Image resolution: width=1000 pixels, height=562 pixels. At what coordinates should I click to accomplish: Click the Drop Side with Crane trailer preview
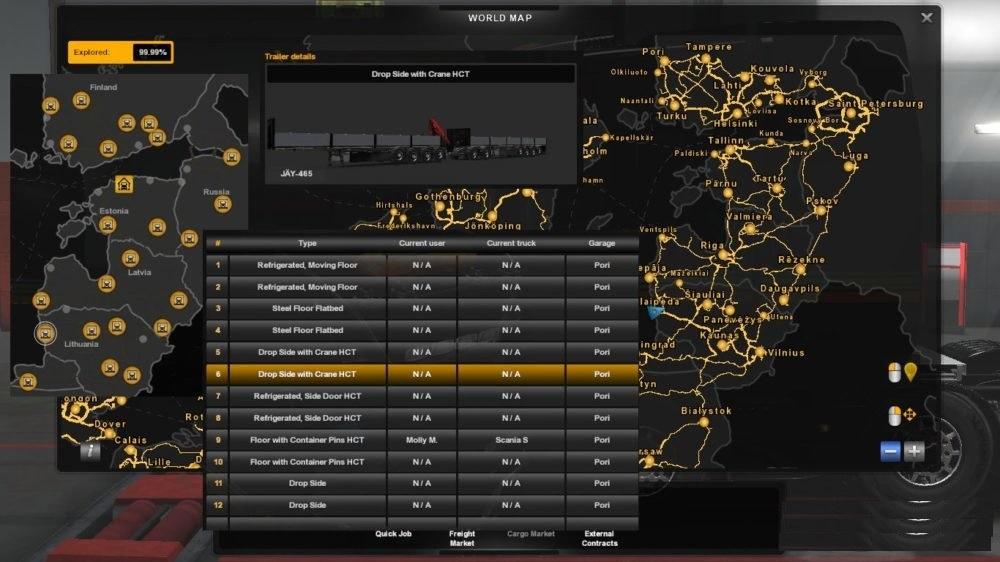[420, 135]
